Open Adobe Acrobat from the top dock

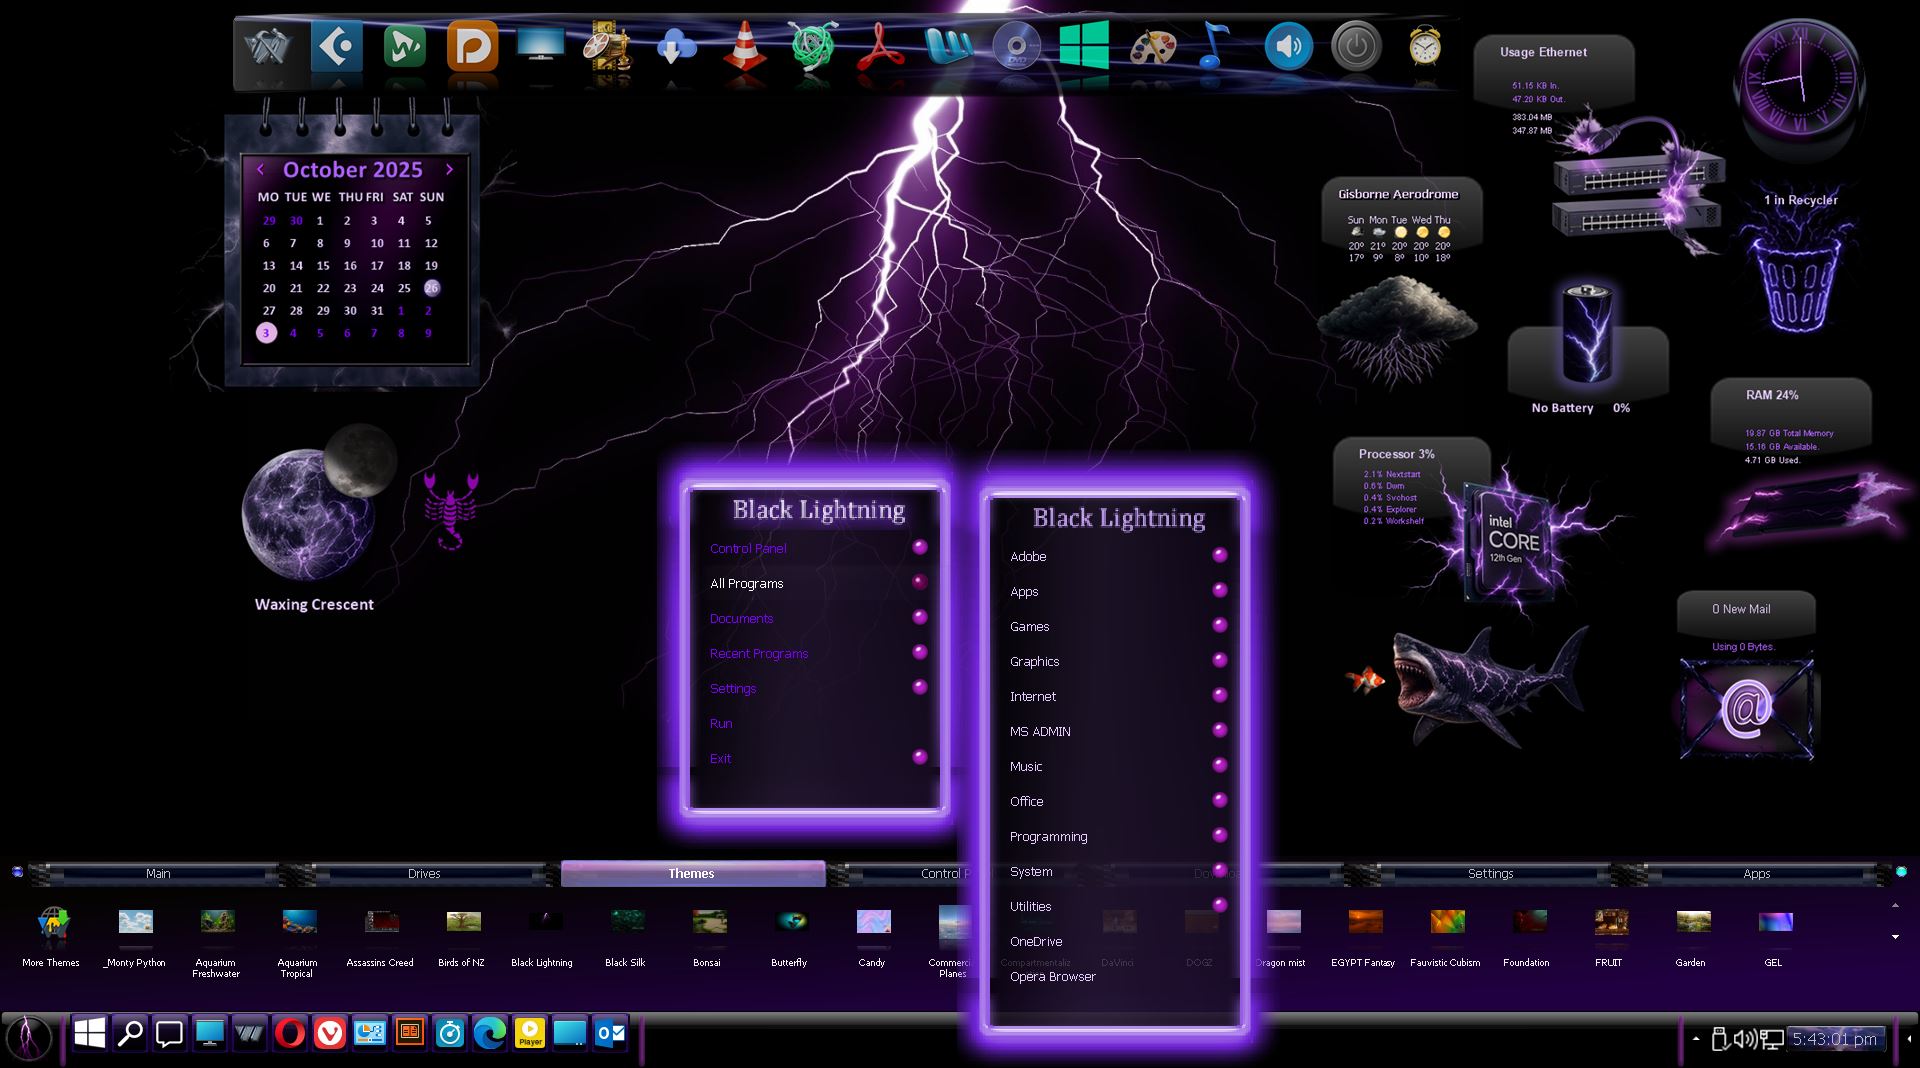coord(880,48)
